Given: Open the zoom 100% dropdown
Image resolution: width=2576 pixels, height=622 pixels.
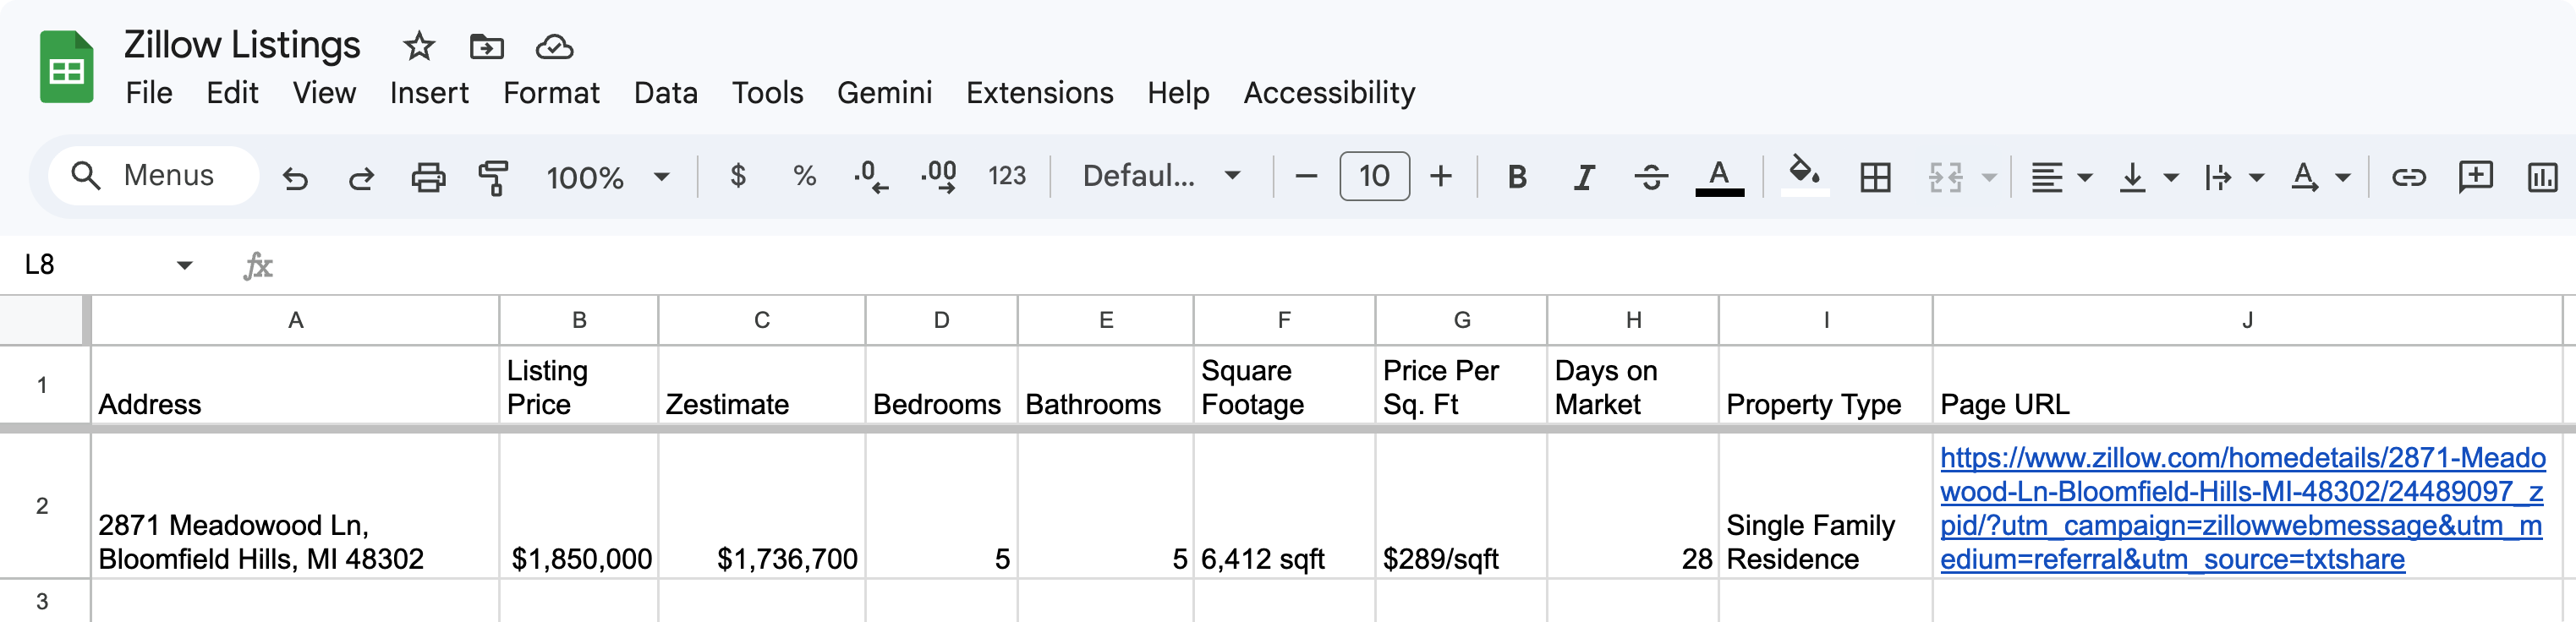Looking at the screenshot, I should click(607, 178).
